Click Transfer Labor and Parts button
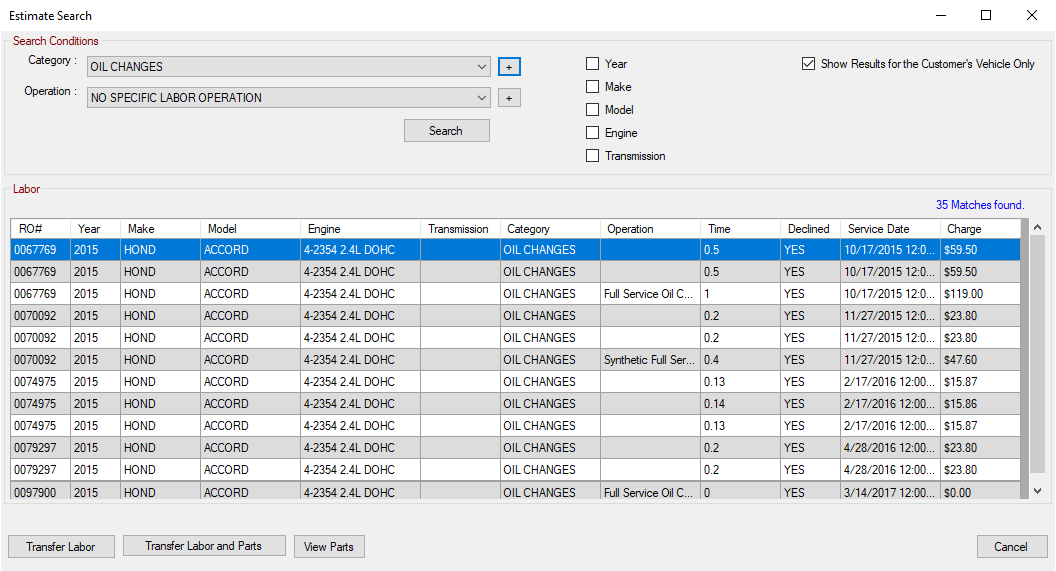Viewport: 1056px width, 571px height. [x=204, y=545]
